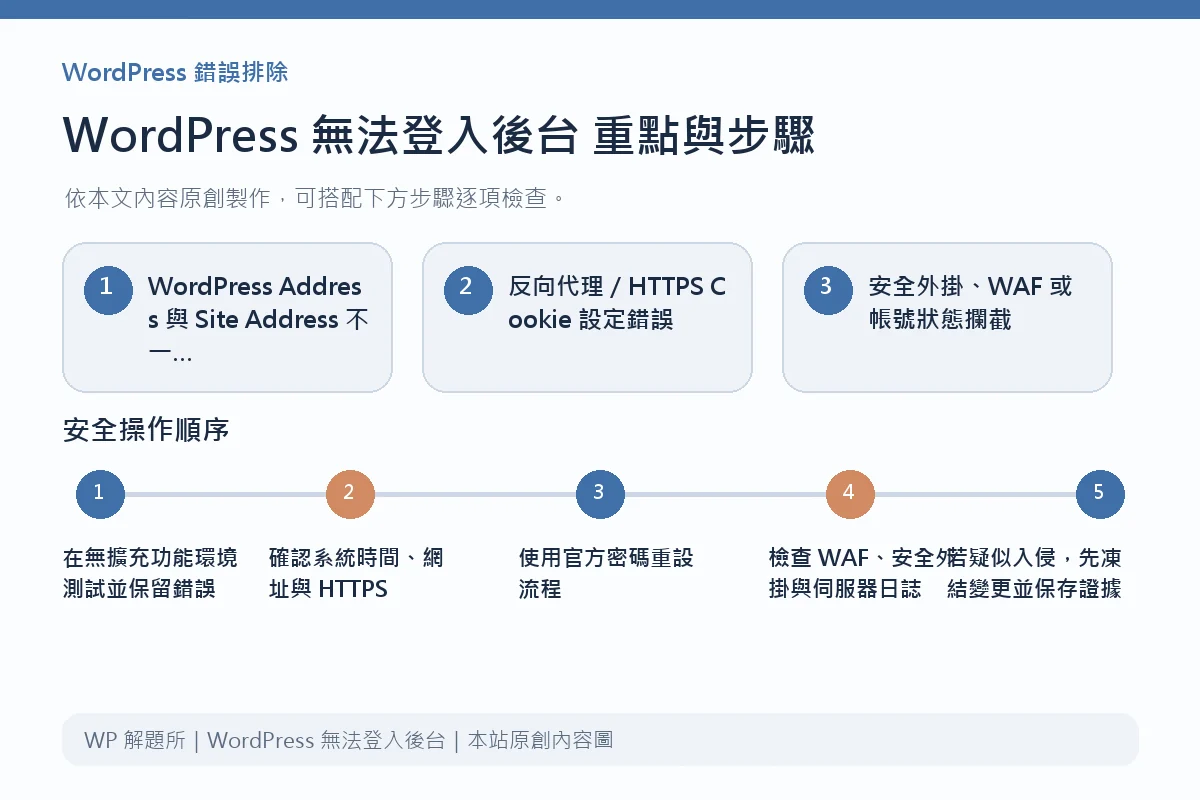The height and width of the screenshot is (800, 1200).
Task: Click the title 'WordPress 無法登入後台 重點與步驟'
Action: [439, 136]
